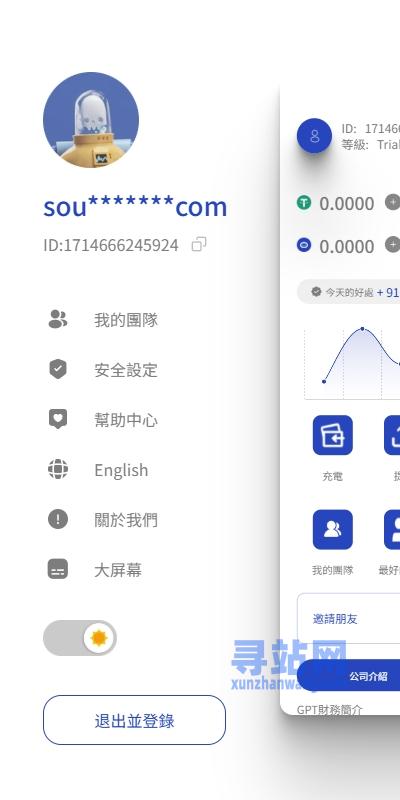The width and height of the screenshot is (400, 800).
Task: Add funds with the plus beside the USDT balance
Action: click(392, 202)
